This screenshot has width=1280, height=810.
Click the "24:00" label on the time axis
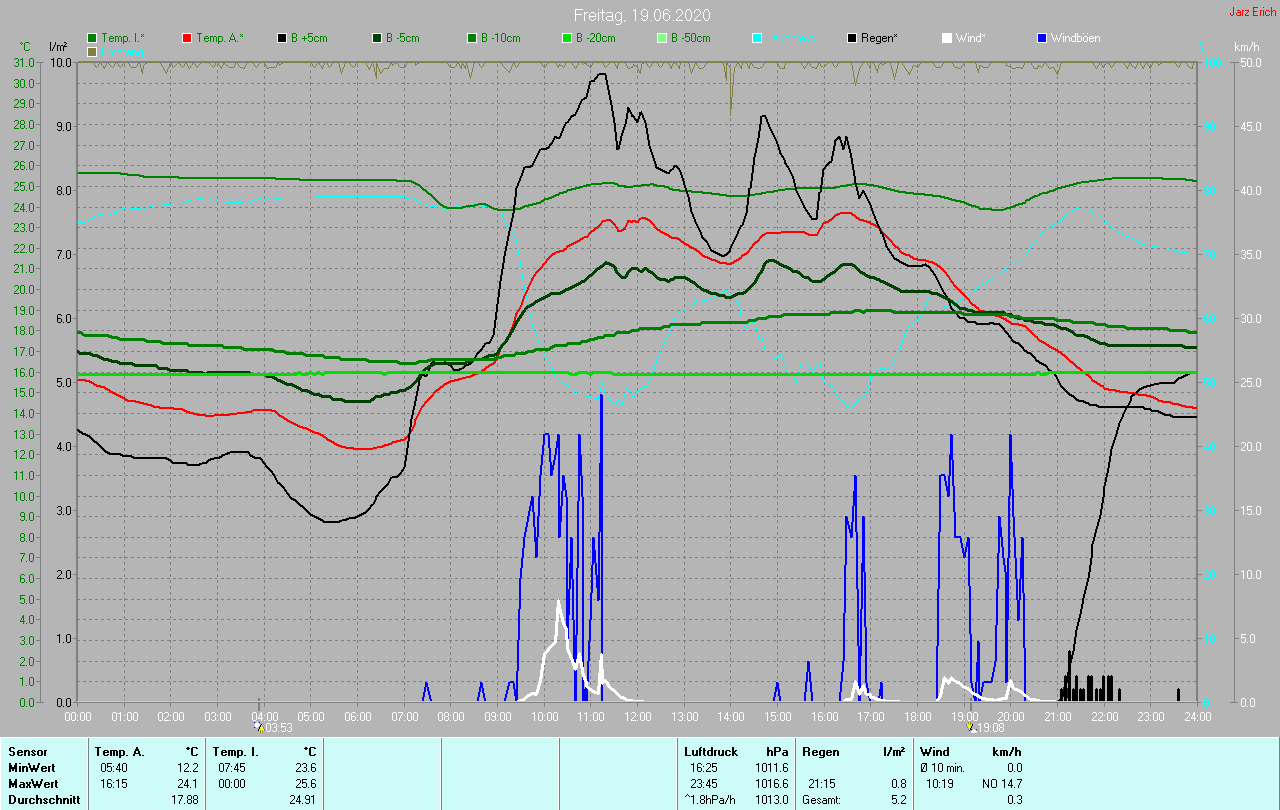[x=1197, y=716]
